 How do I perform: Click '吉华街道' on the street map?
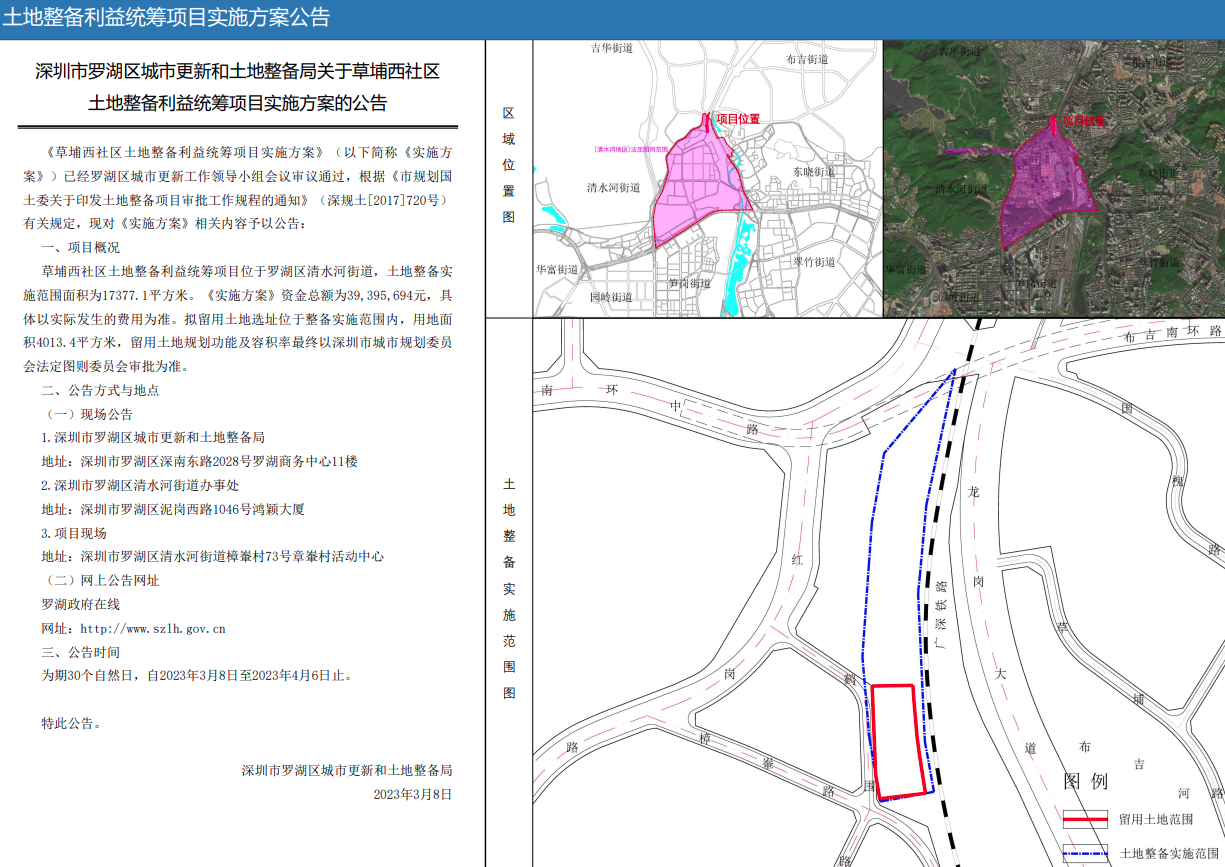(612, 48)
